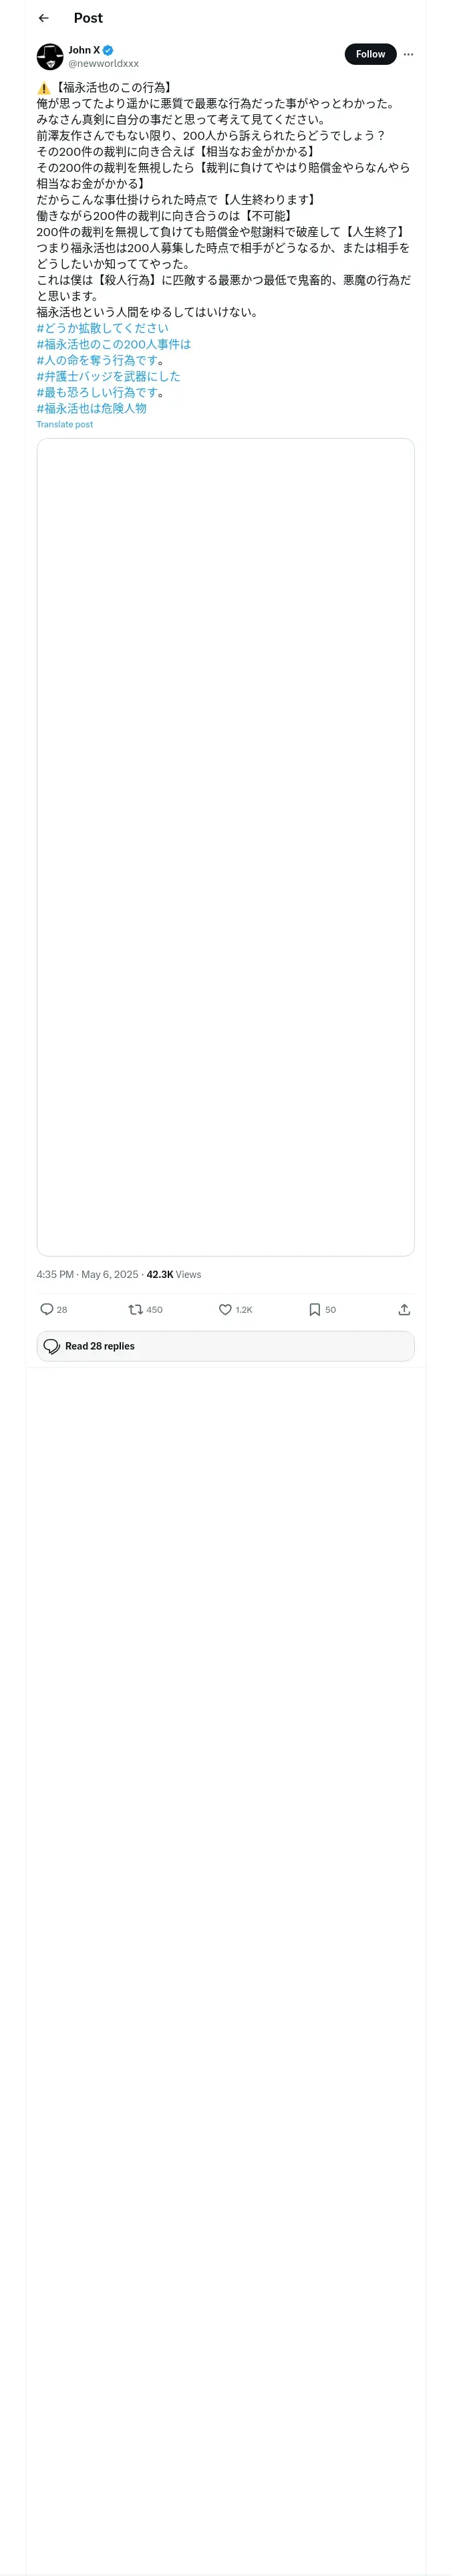Click the blue verified badge

pyautogui.click(x=108, y=50)
